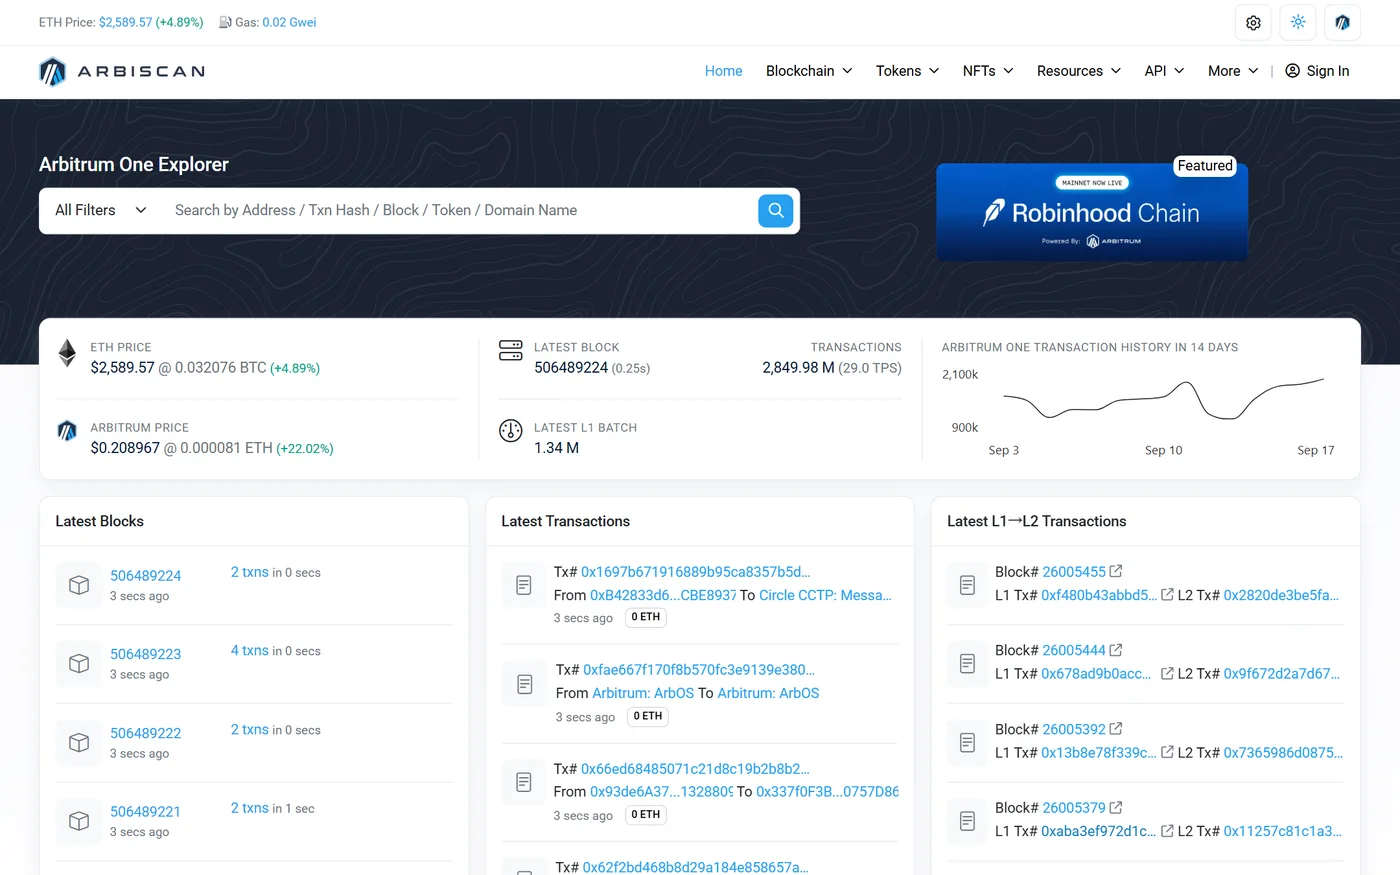Open the 4 txns link for block 506489223
Screen dimensions: 1400x875
250,650
